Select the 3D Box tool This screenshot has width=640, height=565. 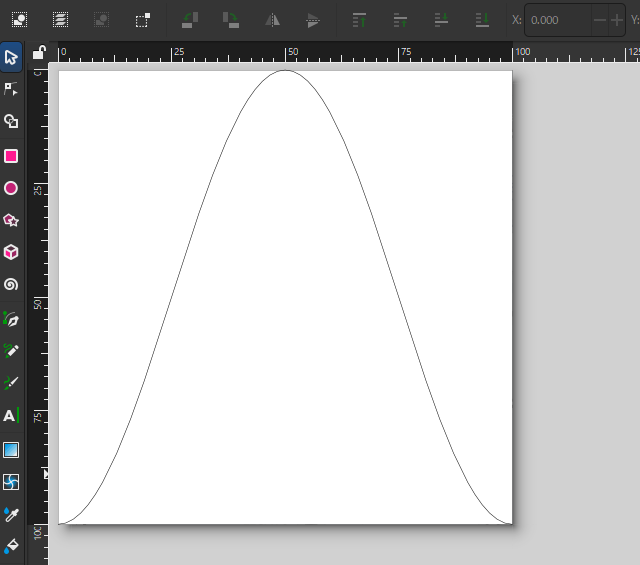click(x=11, y=252)
